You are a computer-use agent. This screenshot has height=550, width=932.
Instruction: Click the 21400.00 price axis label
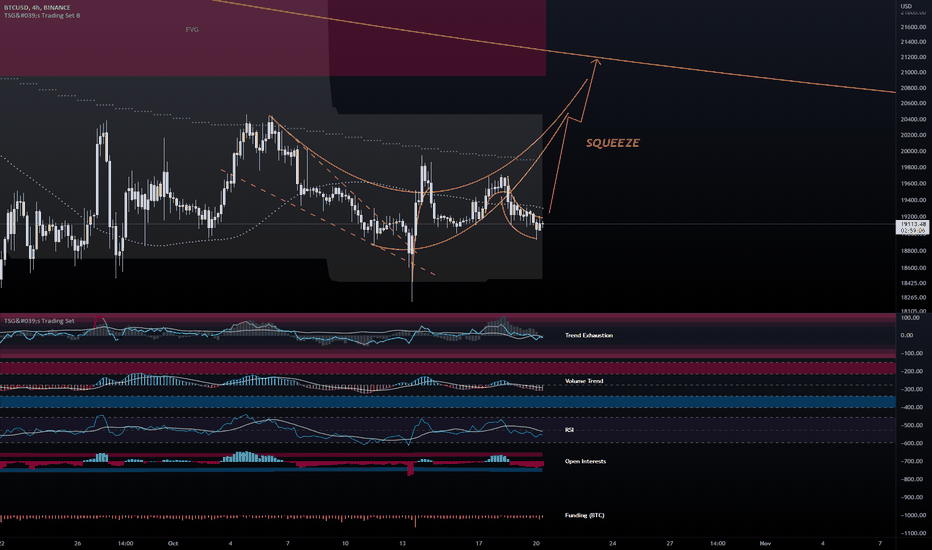(914, 42)
